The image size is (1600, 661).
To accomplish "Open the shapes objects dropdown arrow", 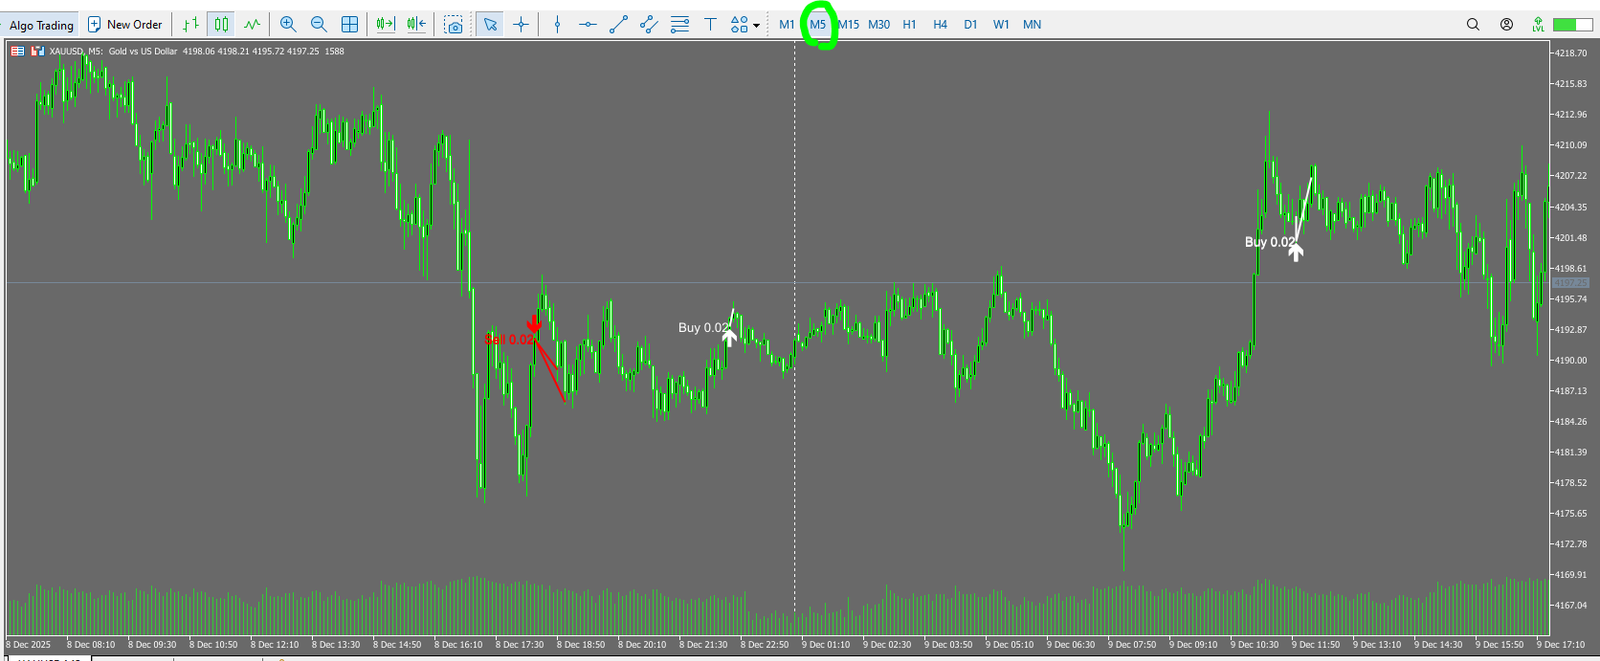I will 756,25.
